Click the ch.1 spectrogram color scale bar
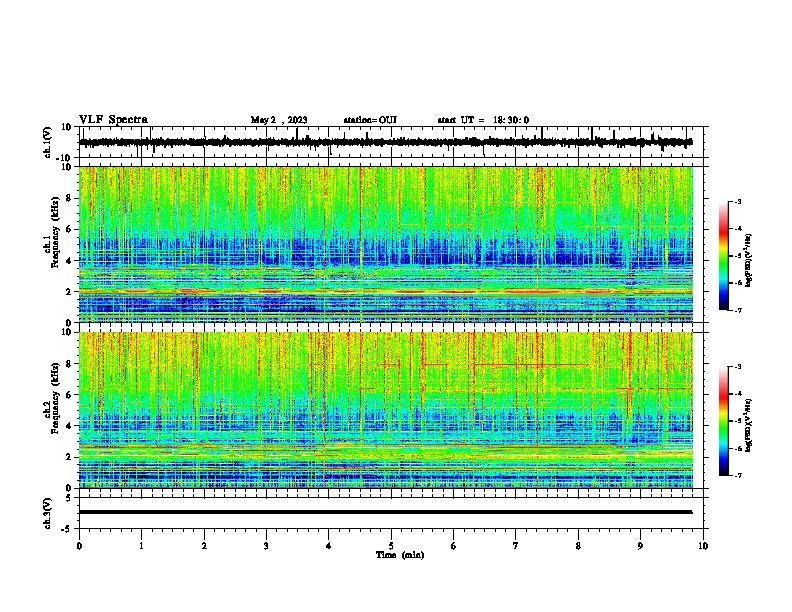Screen dimensions: 792x612 724,256
